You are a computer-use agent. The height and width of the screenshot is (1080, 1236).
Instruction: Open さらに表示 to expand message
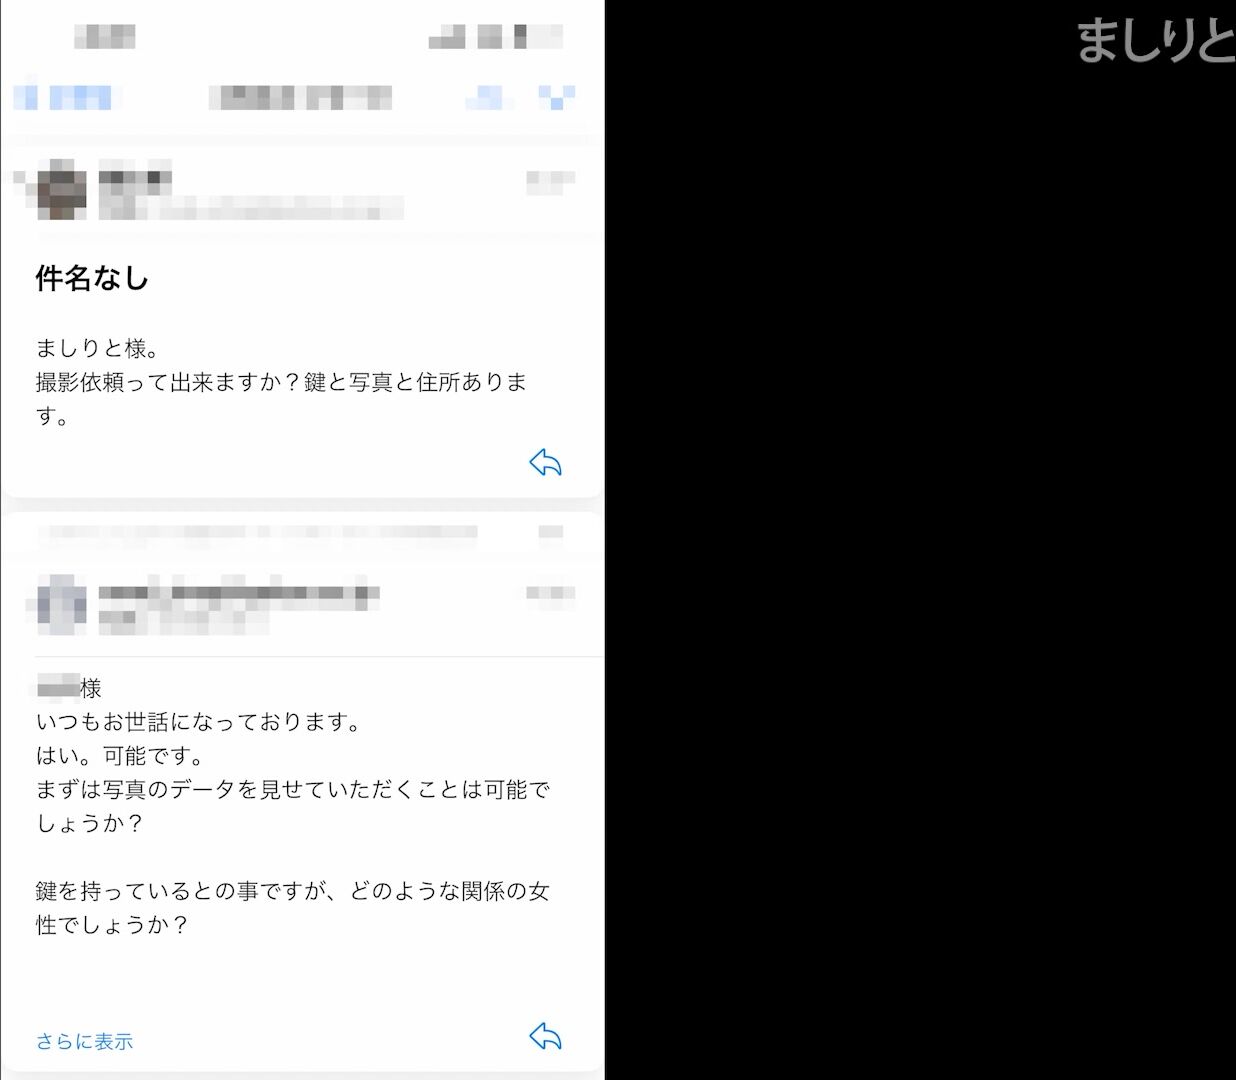pos(85,1041)
